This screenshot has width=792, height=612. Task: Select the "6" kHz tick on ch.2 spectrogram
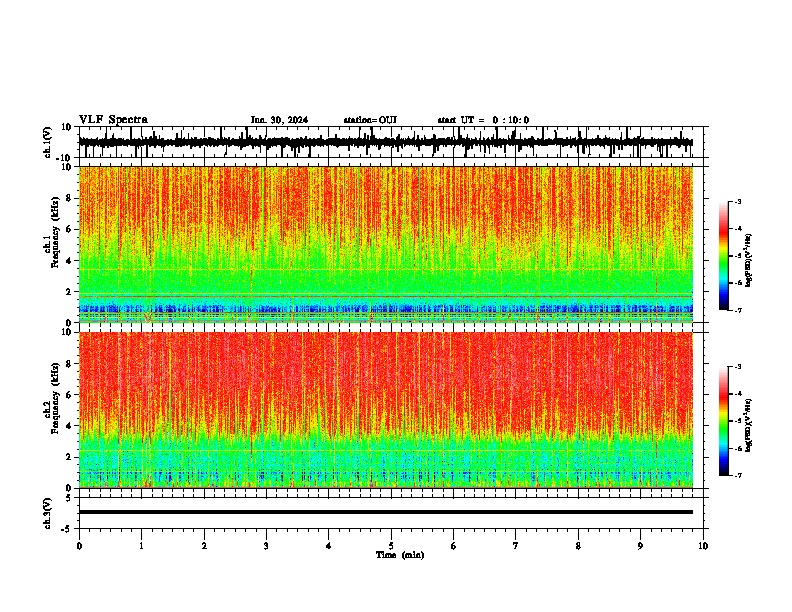(x=69, y=395)
